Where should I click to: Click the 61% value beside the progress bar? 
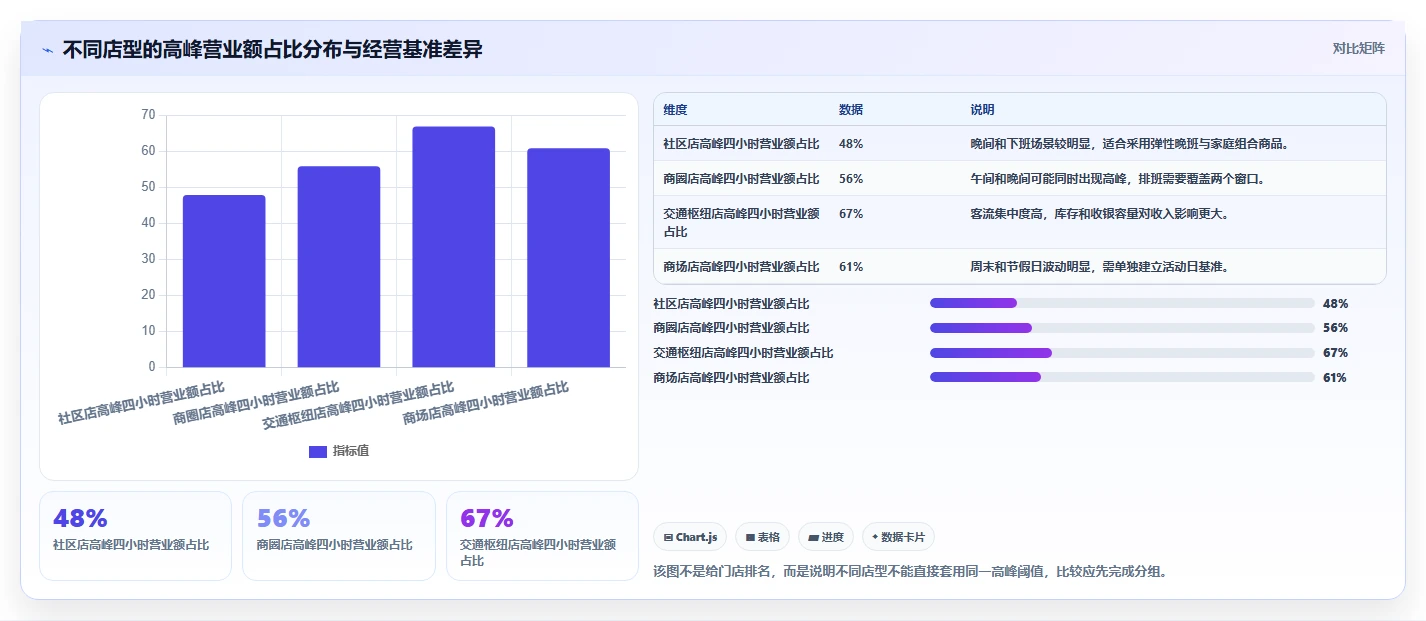1334,378
